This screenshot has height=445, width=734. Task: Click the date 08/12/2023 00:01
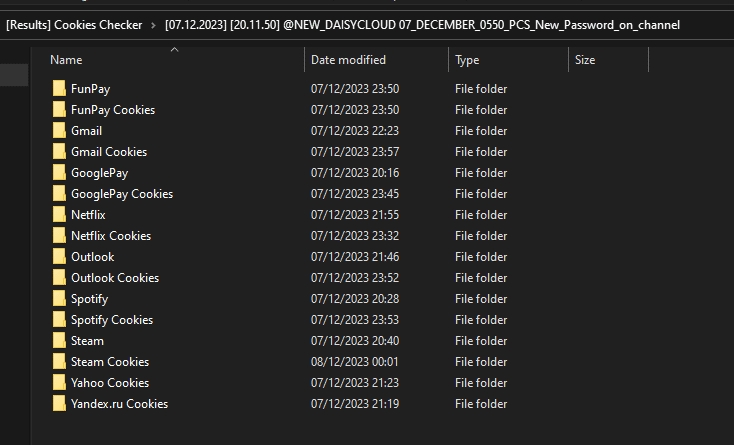click(355, 362)
